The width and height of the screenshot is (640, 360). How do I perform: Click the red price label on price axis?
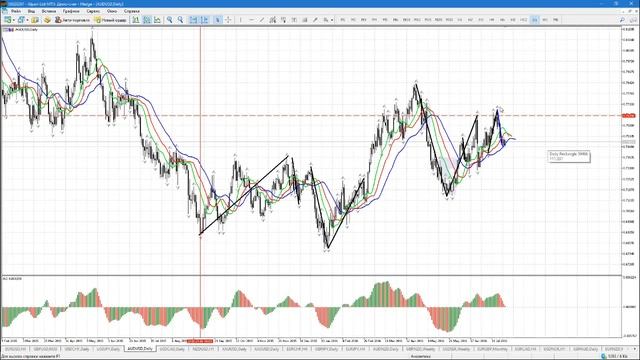(629, 116)
